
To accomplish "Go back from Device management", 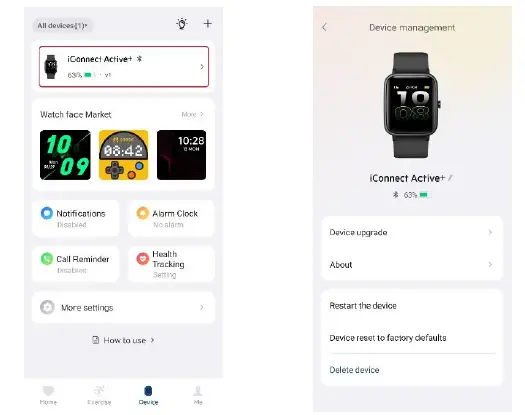I will [324, 27].
